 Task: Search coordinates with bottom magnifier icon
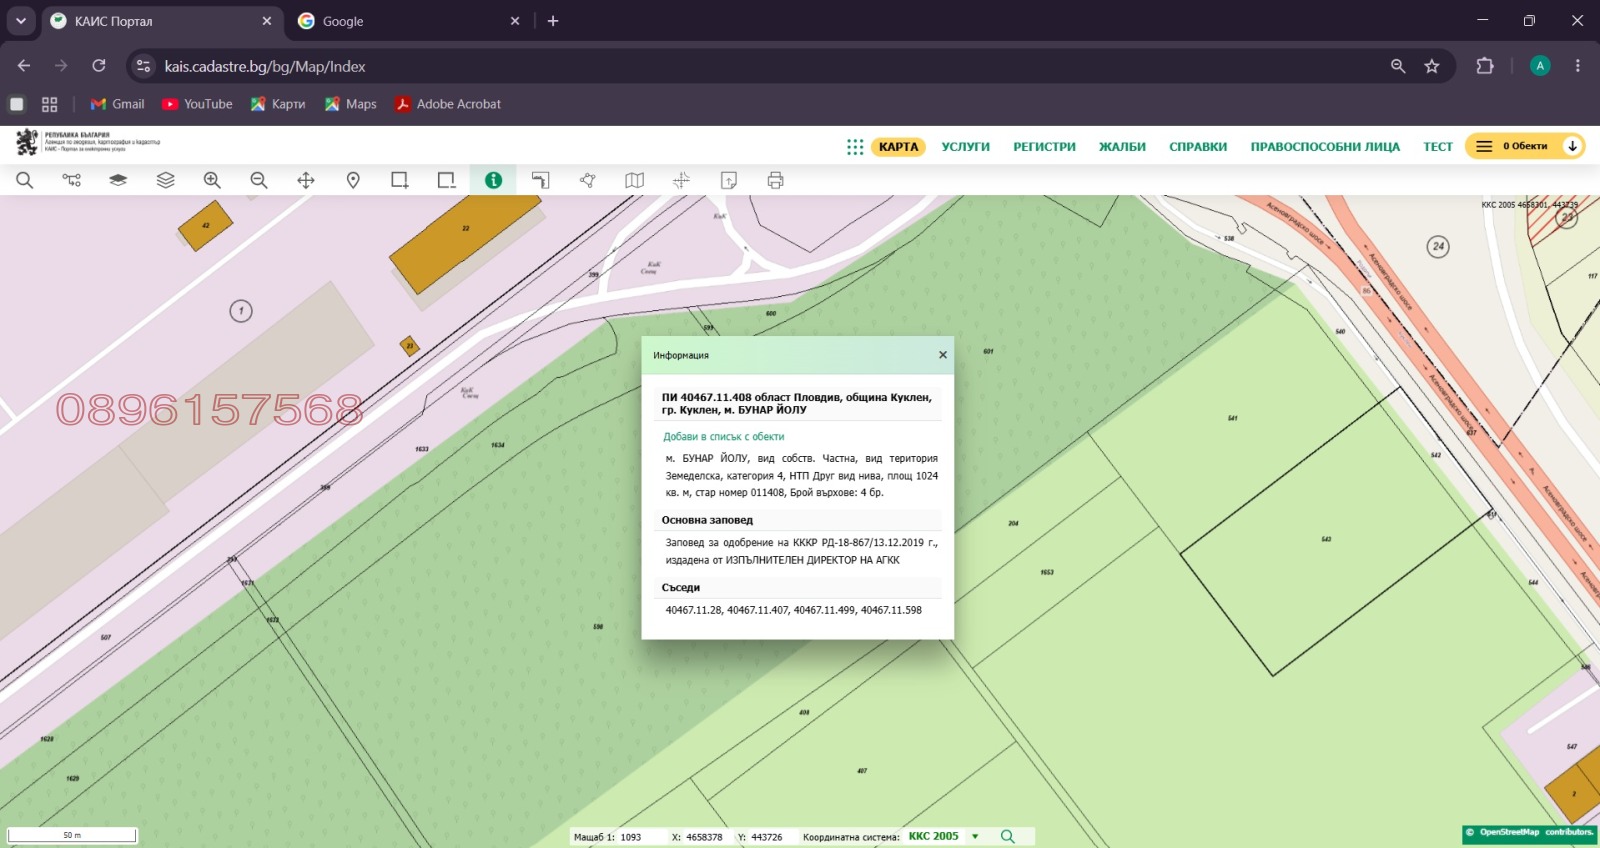click(x=1008, y=836)
